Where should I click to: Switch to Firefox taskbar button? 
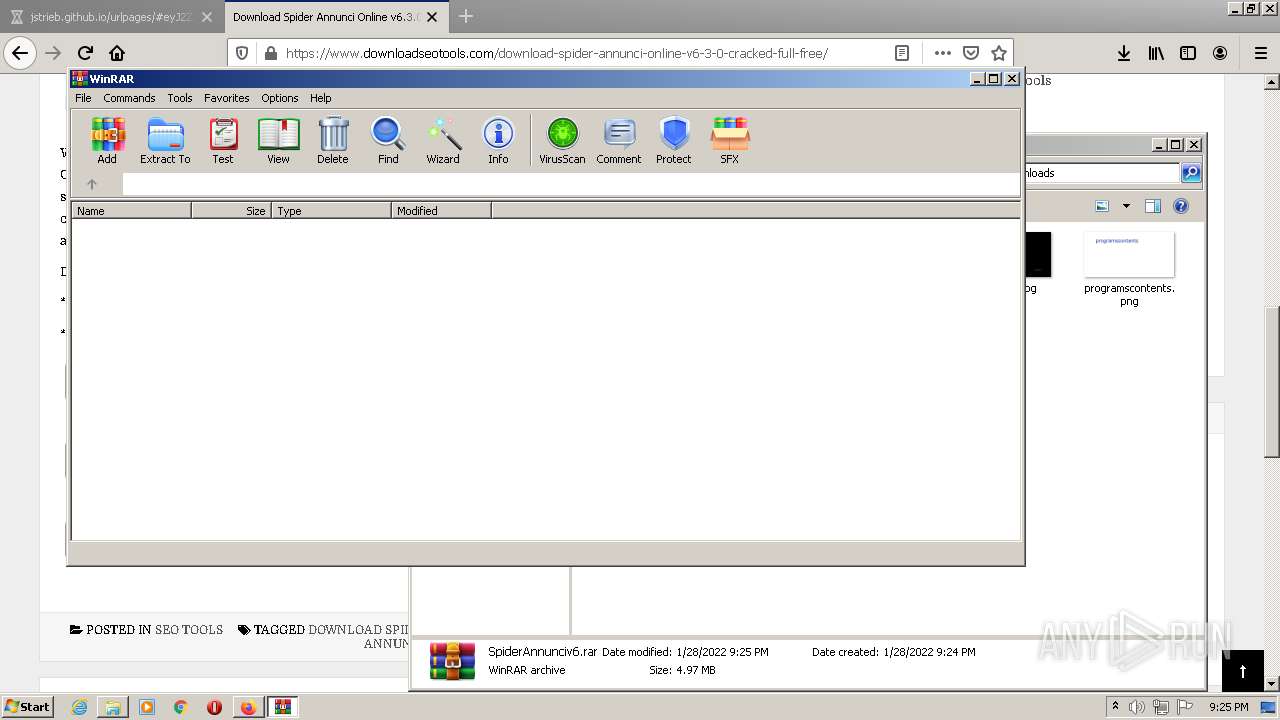pyautogui.click(x=247, y=707)
